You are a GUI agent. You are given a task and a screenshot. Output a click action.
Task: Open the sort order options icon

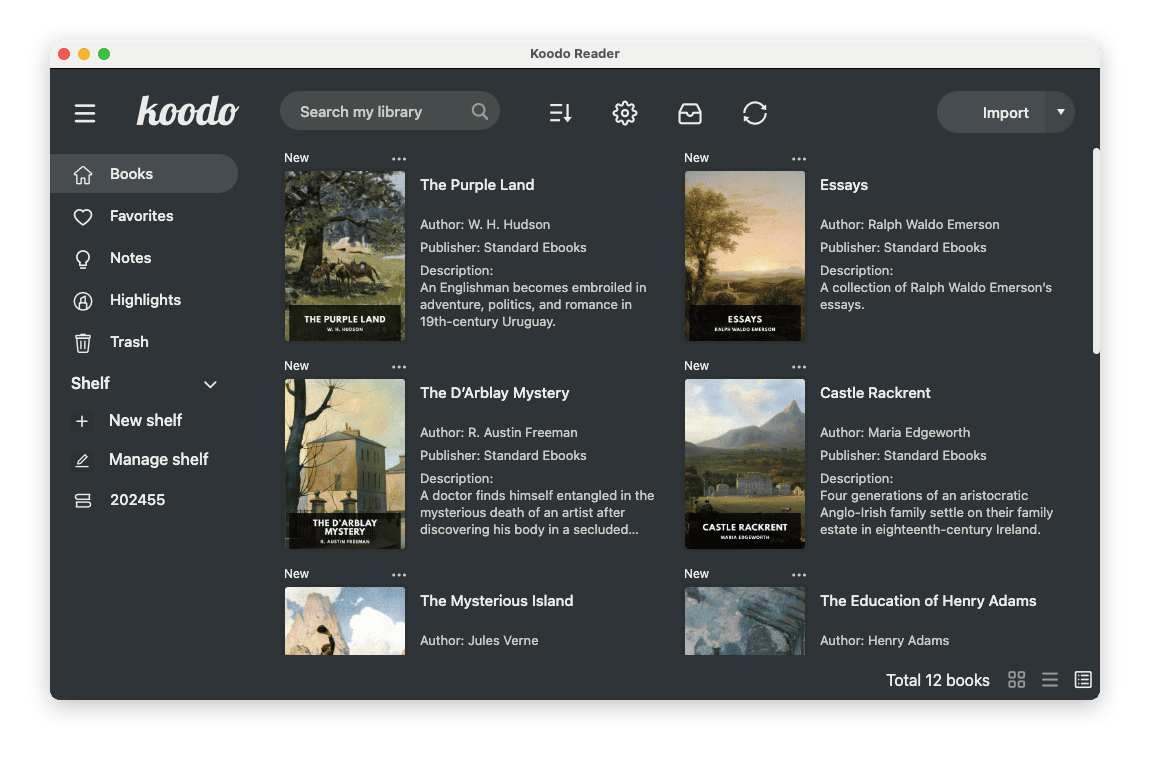(560, 113)
